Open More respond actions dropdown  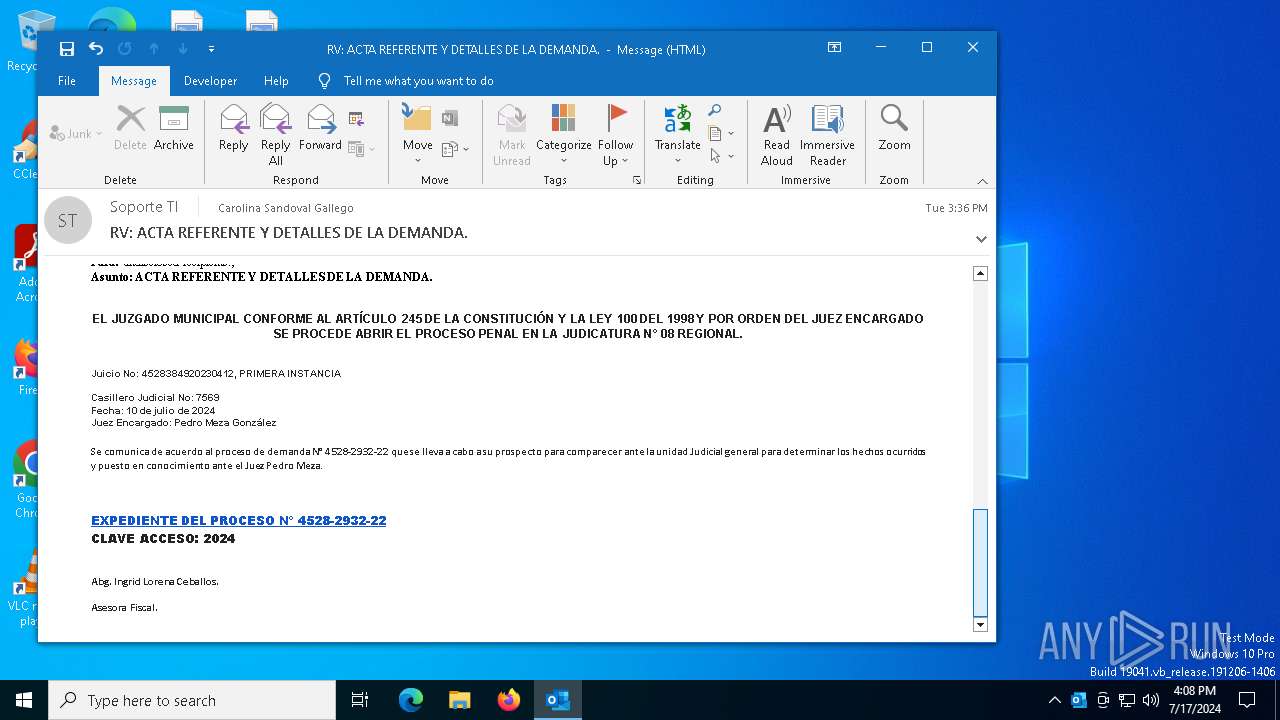[x=361, y=149]
